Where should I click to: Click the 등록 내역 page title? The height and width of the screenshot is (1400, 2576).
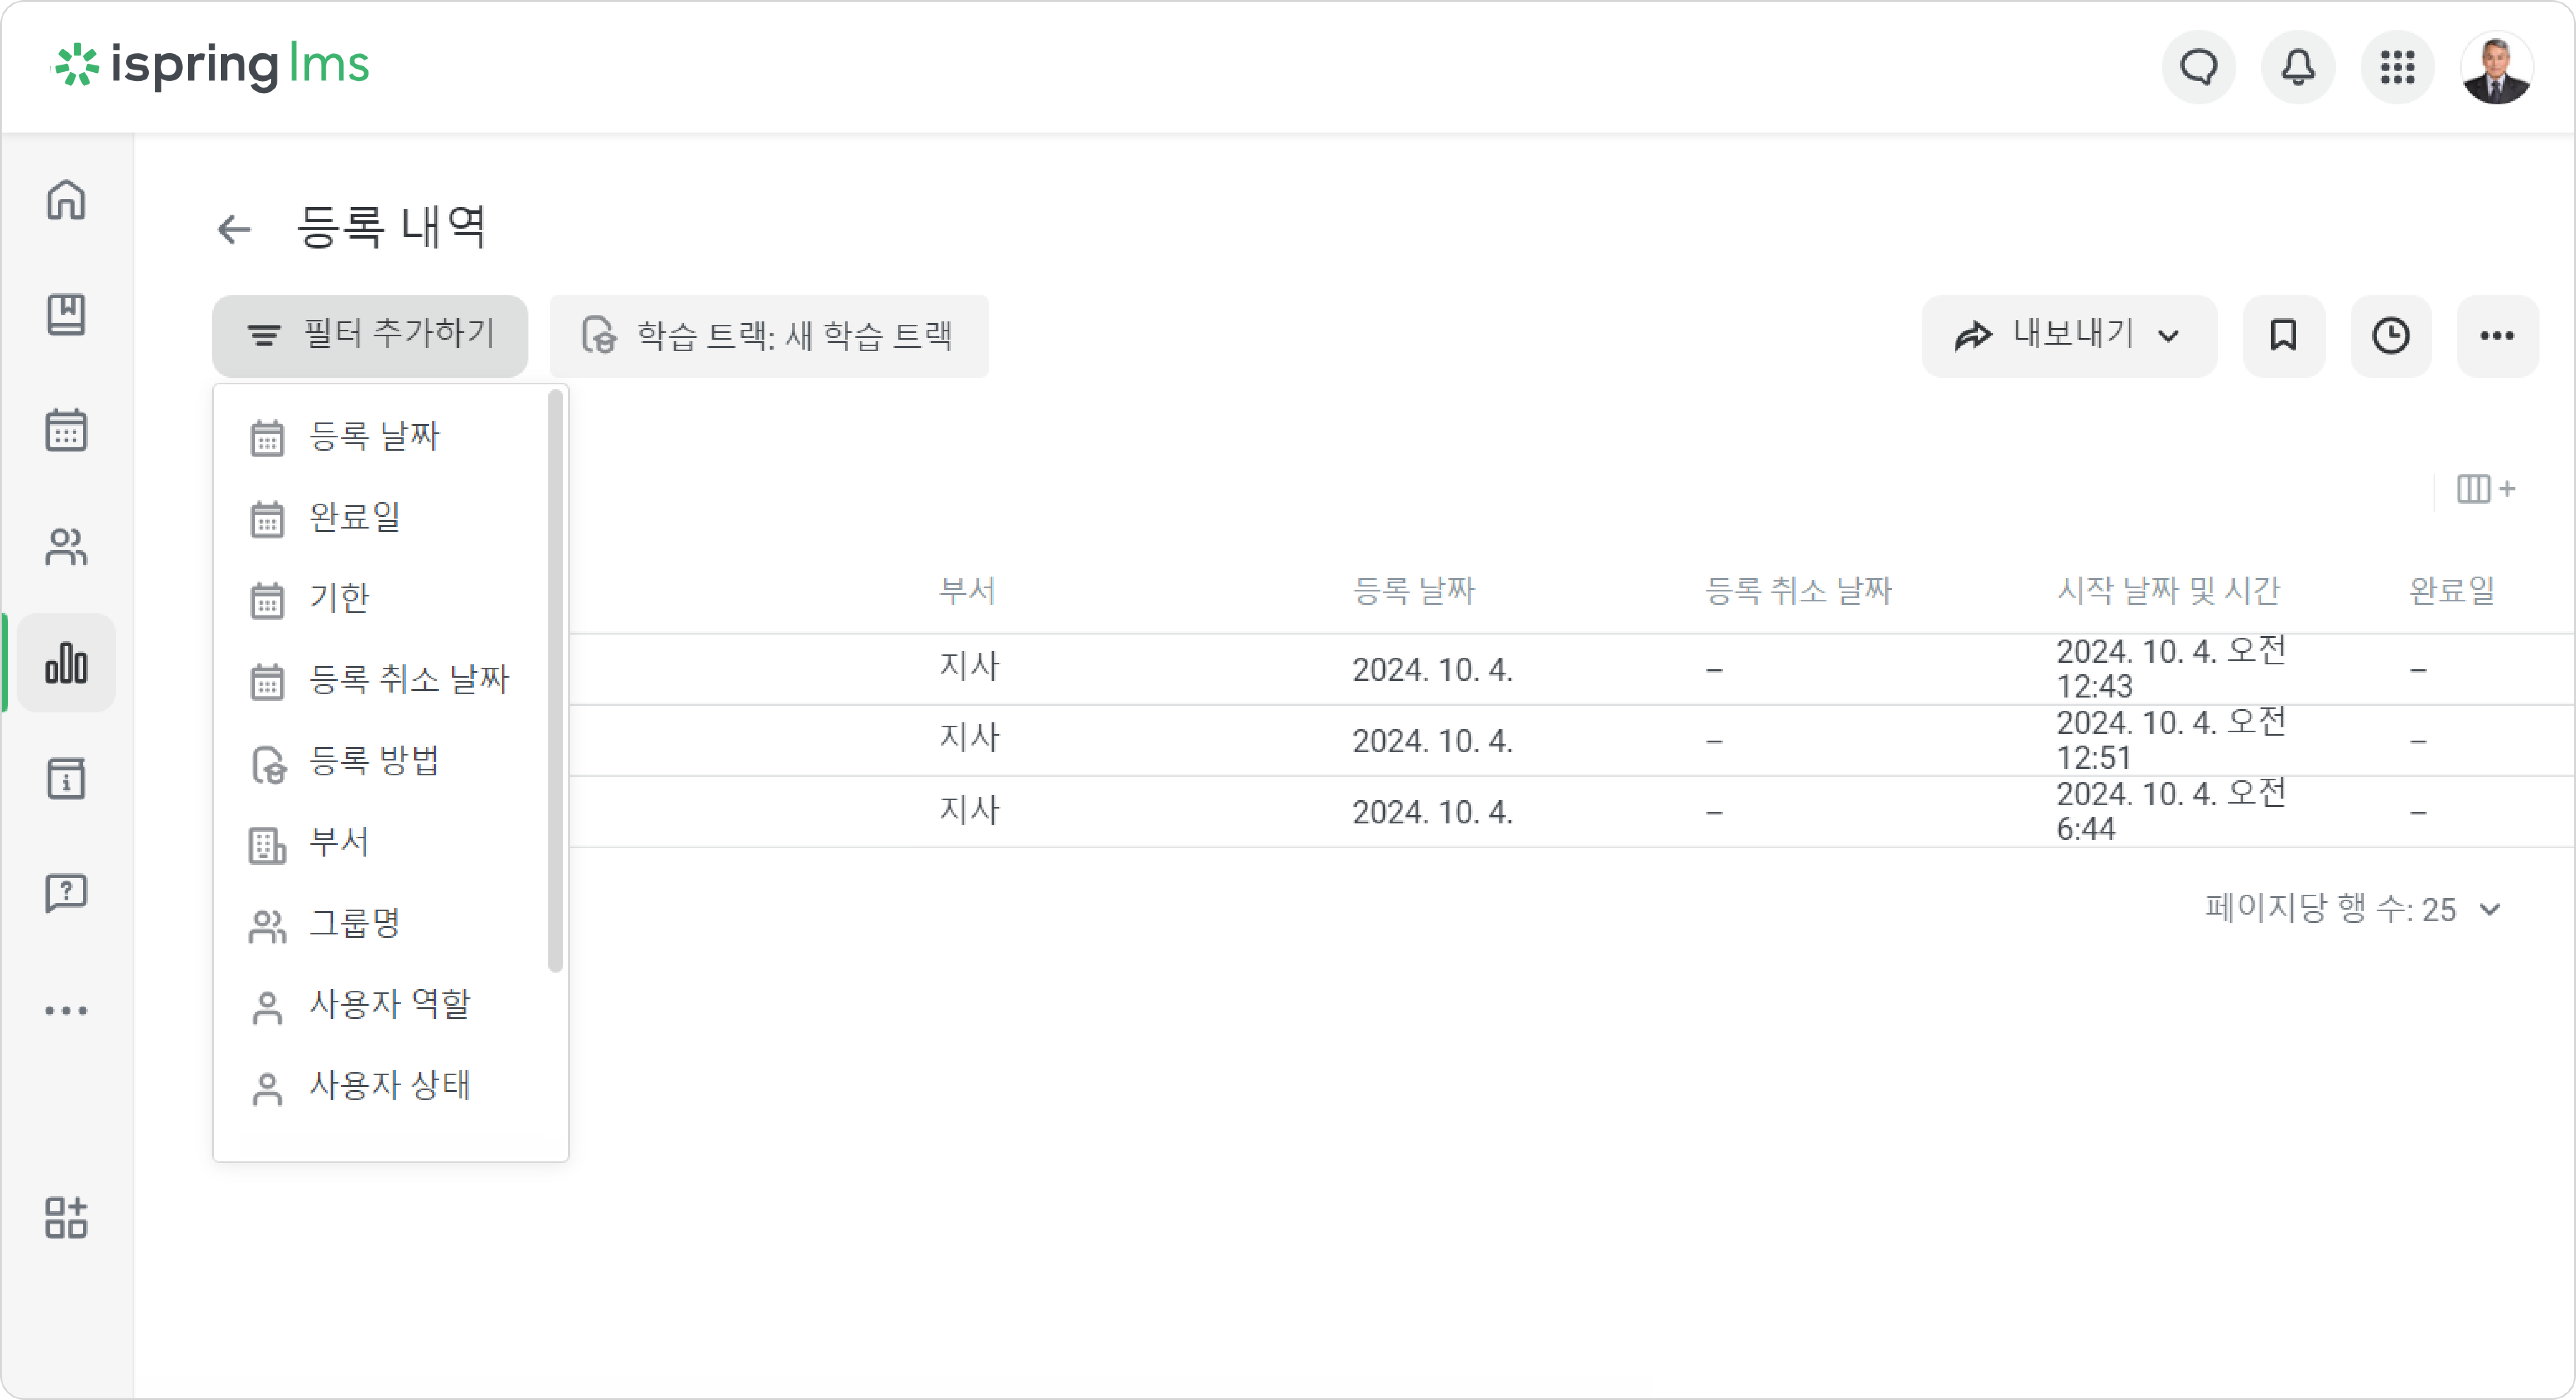tap(392, 227)
